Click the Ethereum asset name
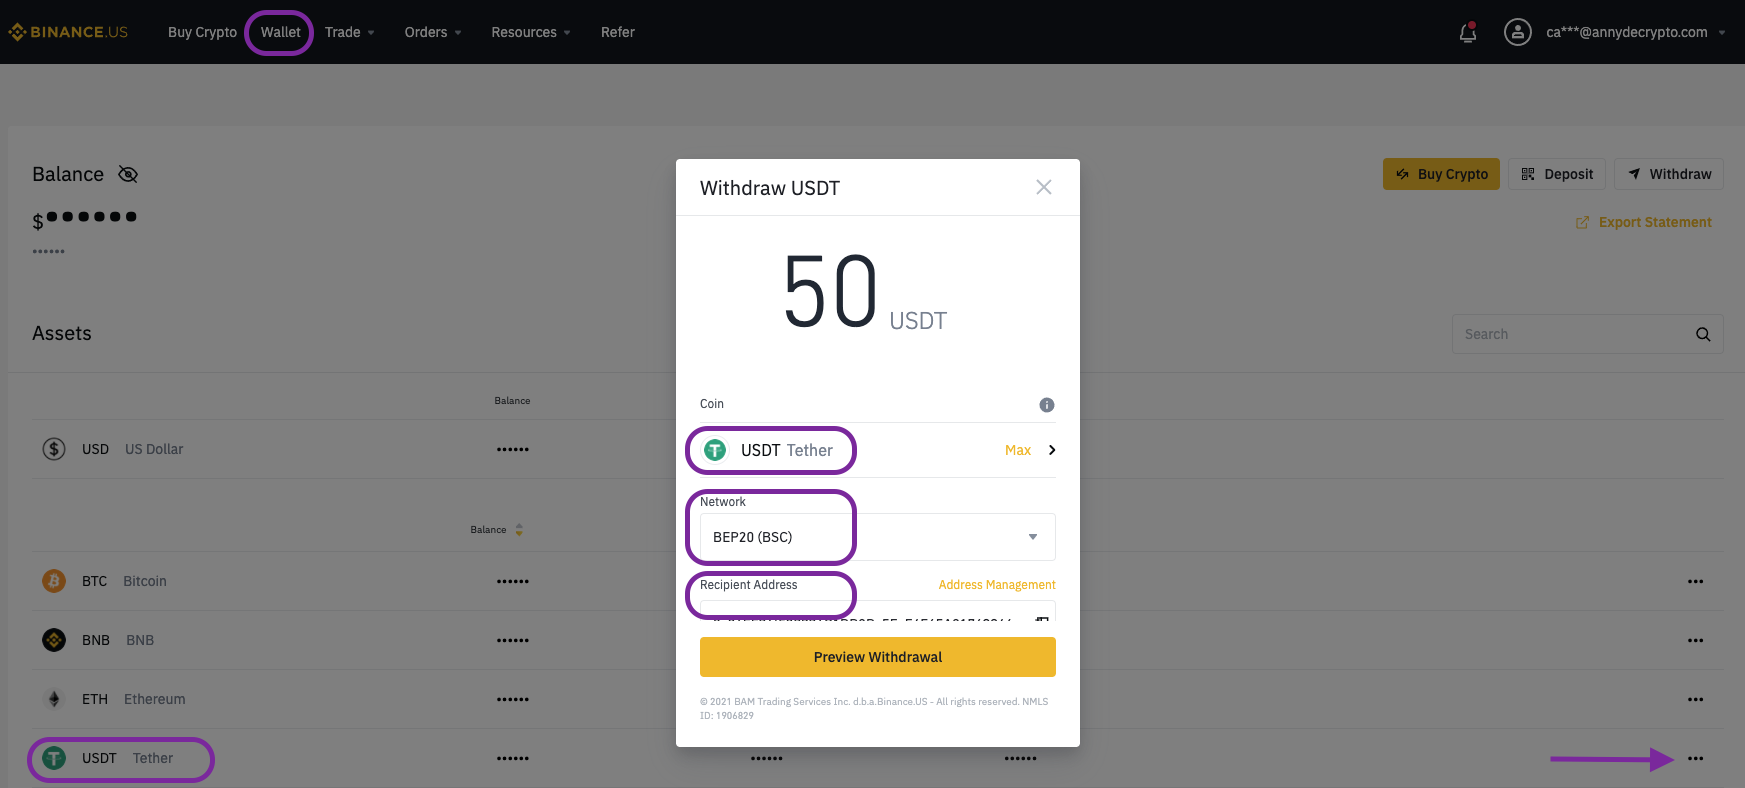 155,699
